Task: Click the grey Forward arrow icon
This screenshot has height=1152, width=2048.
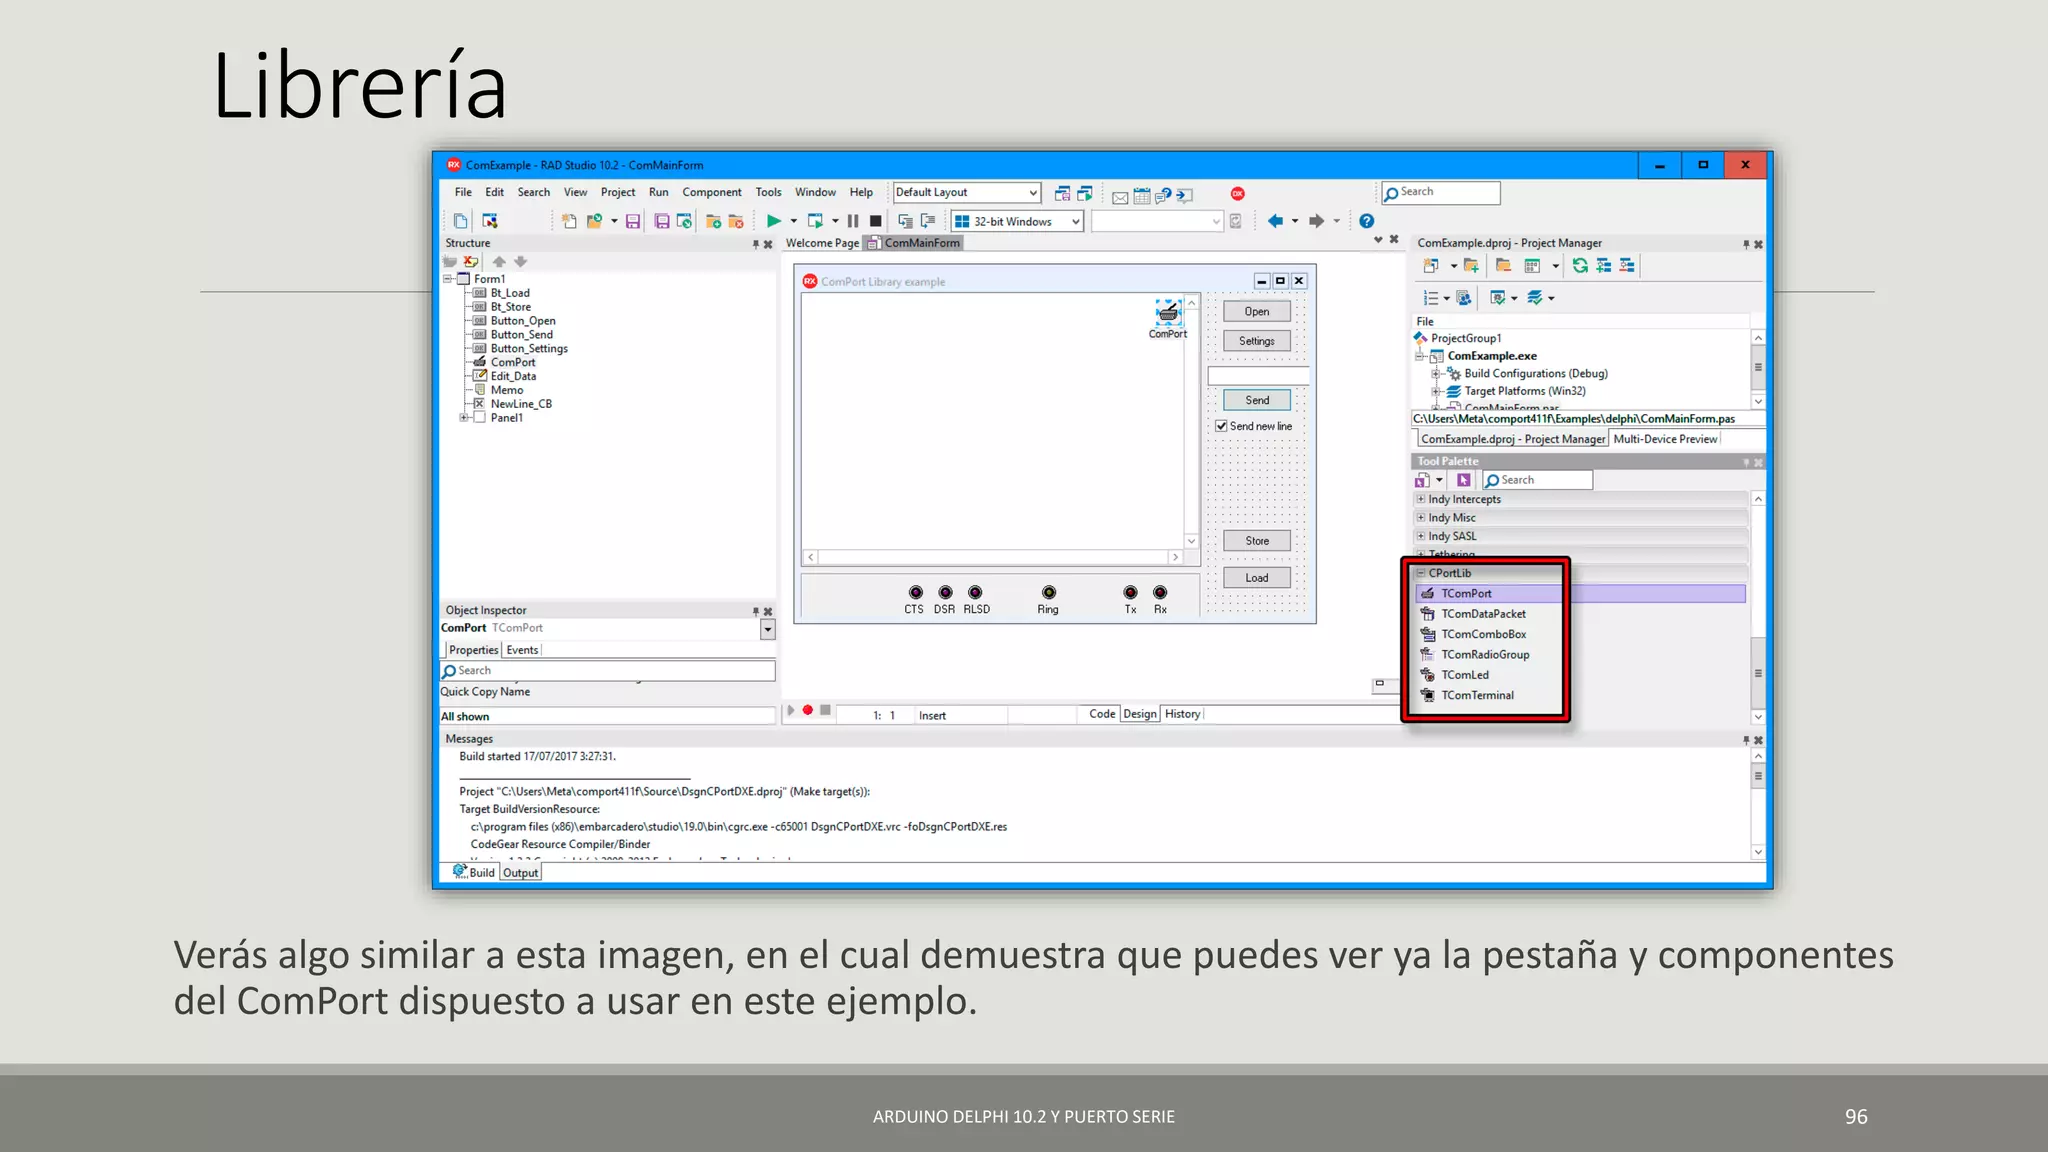Action: click(x=1316, y=221)
